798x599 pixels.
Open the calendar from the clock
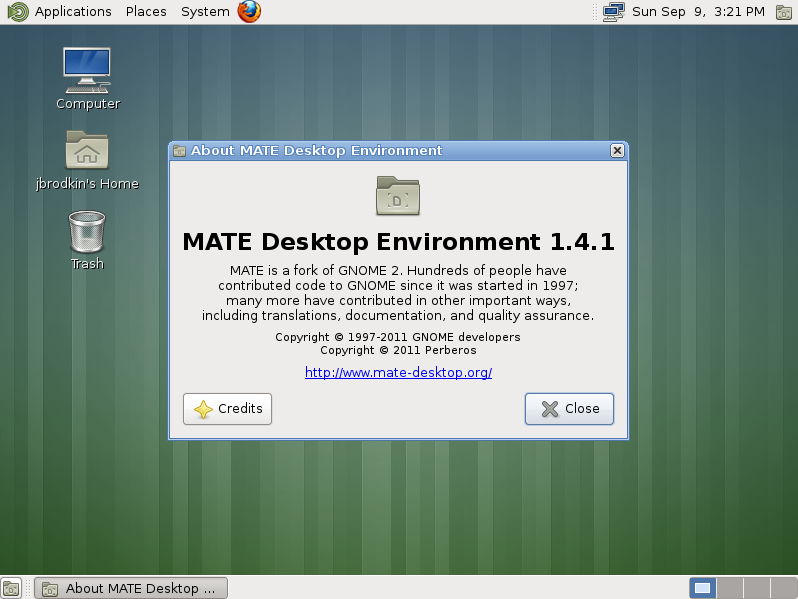[x=698, y=11]
